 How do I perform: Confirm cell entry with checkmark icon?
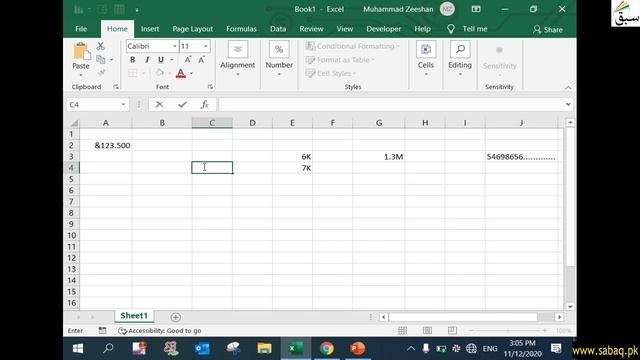click(182, 105)
